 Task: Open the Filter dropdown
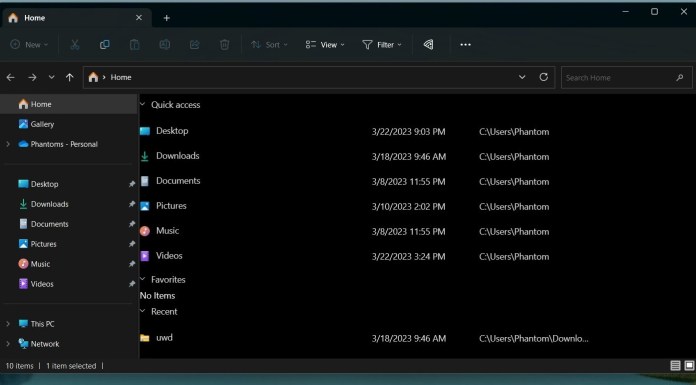coord(382,44)
